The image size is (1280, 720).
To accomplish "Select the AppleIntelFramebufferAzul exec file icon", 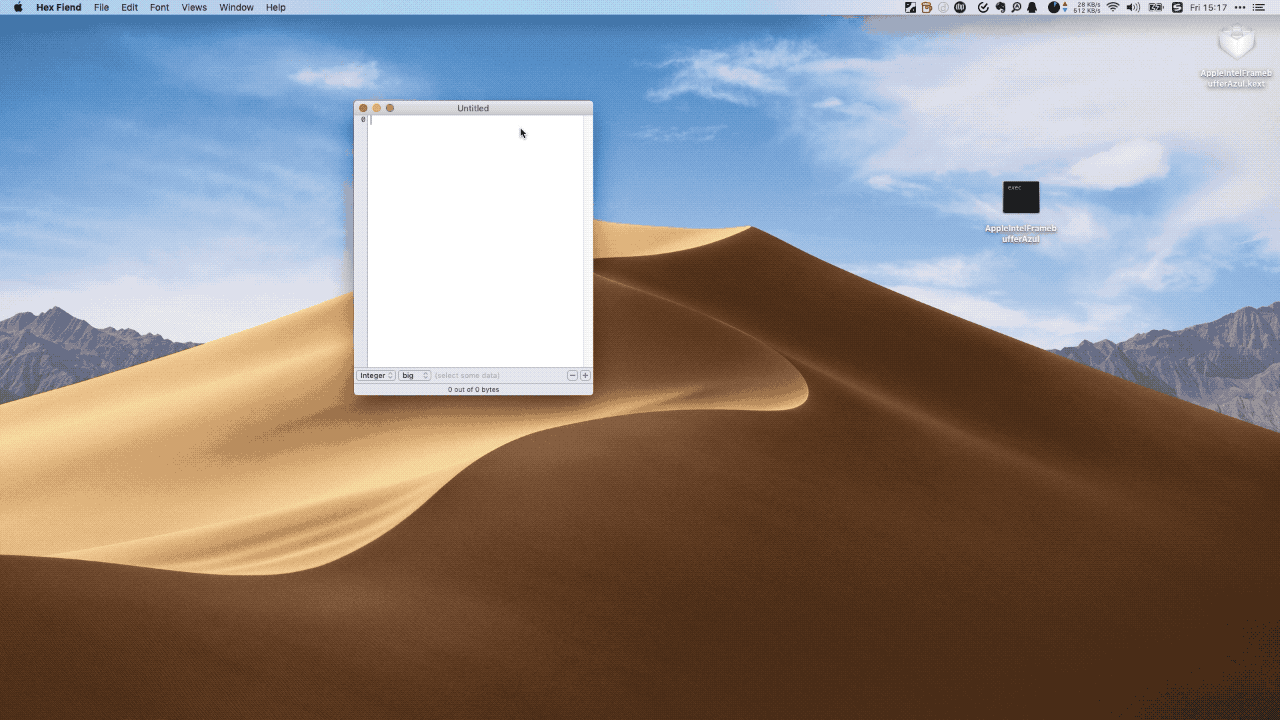I will 1021,198.
